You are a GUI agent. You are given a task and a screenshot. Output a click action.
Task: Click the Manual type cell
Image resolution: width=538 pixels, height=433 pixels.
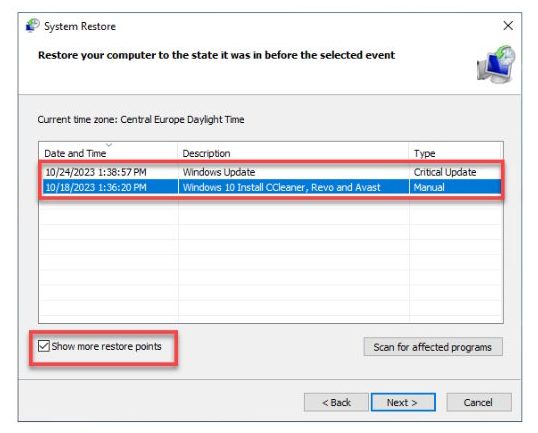(429, 187)
